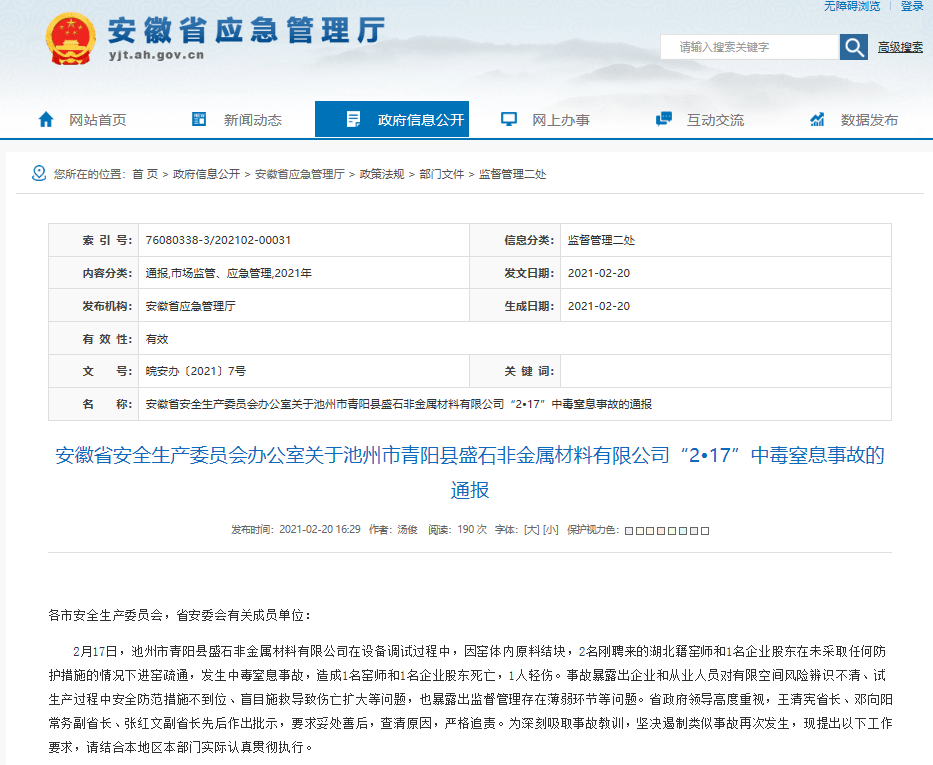Screen dimensions: 933x765
Task: Click the site title 安徽省应急管理厅
Action: pyautogui.click(x=246, y=30)
